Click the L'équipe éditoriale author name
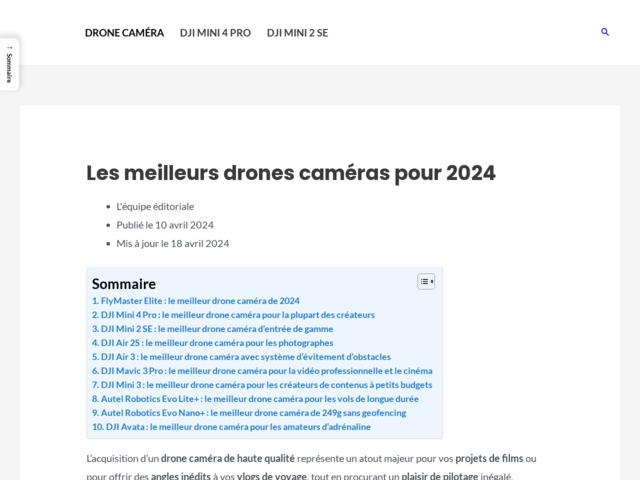 pyautogui.click(x=155, y=206)
